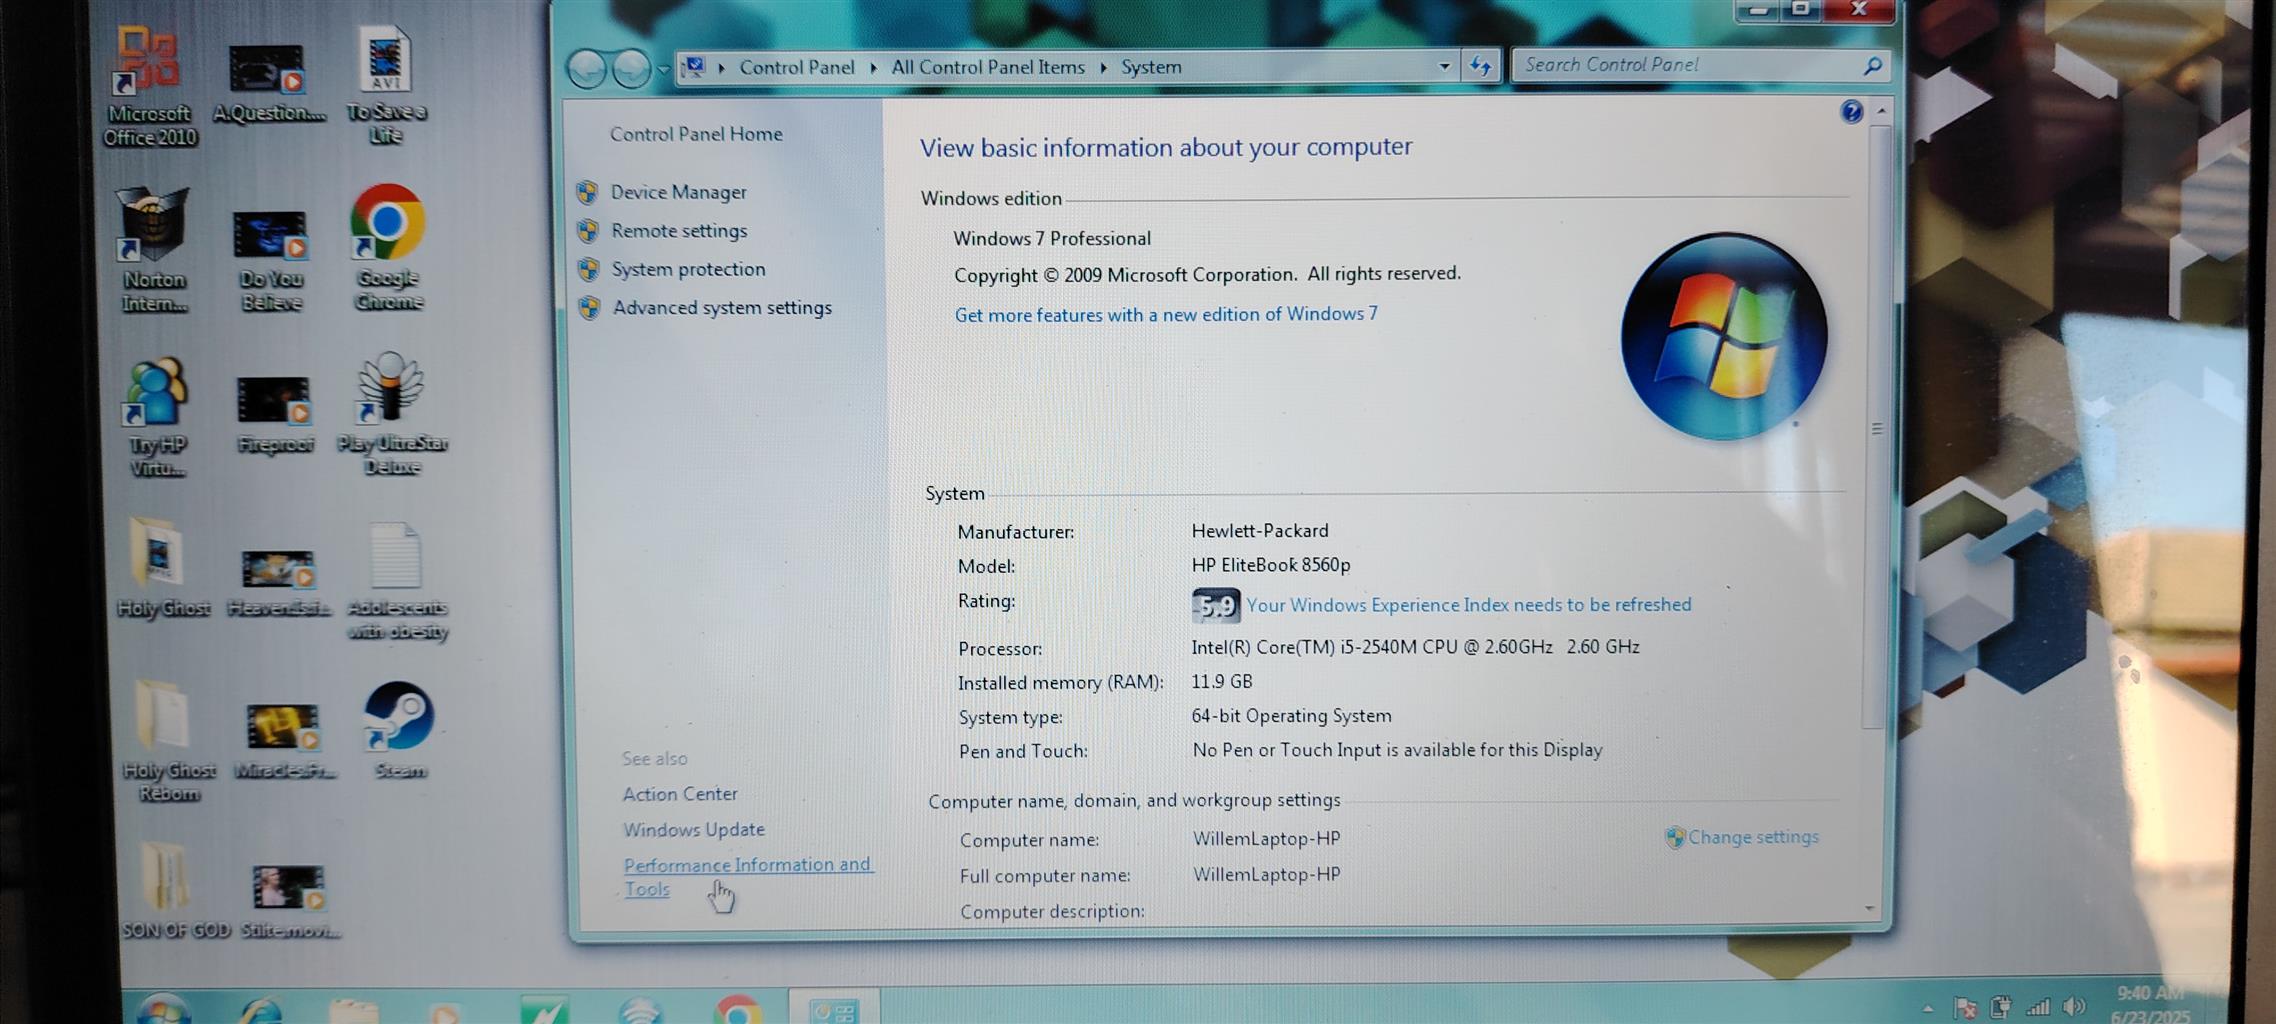Image resolution: width=2276 pixels, height=1024 pixels.
Task: Open Play UltraStar Deluxe shortcut
Action: [x=390, y=390]
